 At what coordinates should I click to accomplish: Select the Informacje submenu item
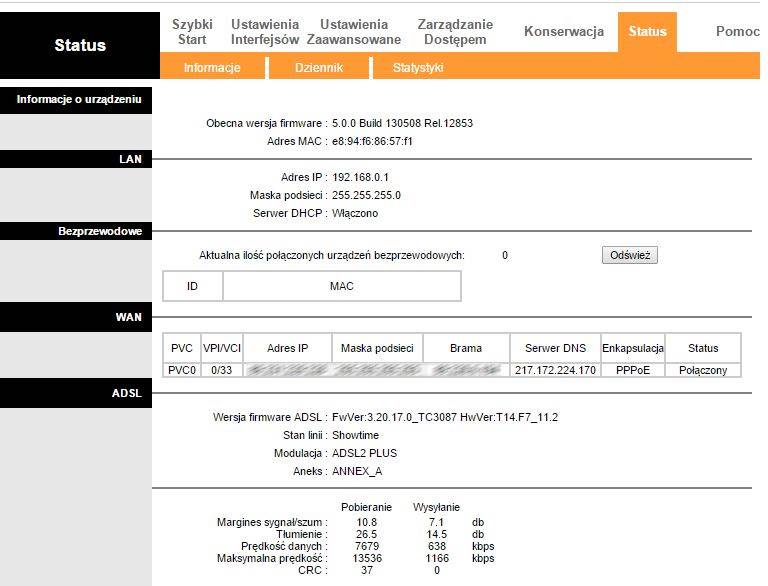click(212, 68)
